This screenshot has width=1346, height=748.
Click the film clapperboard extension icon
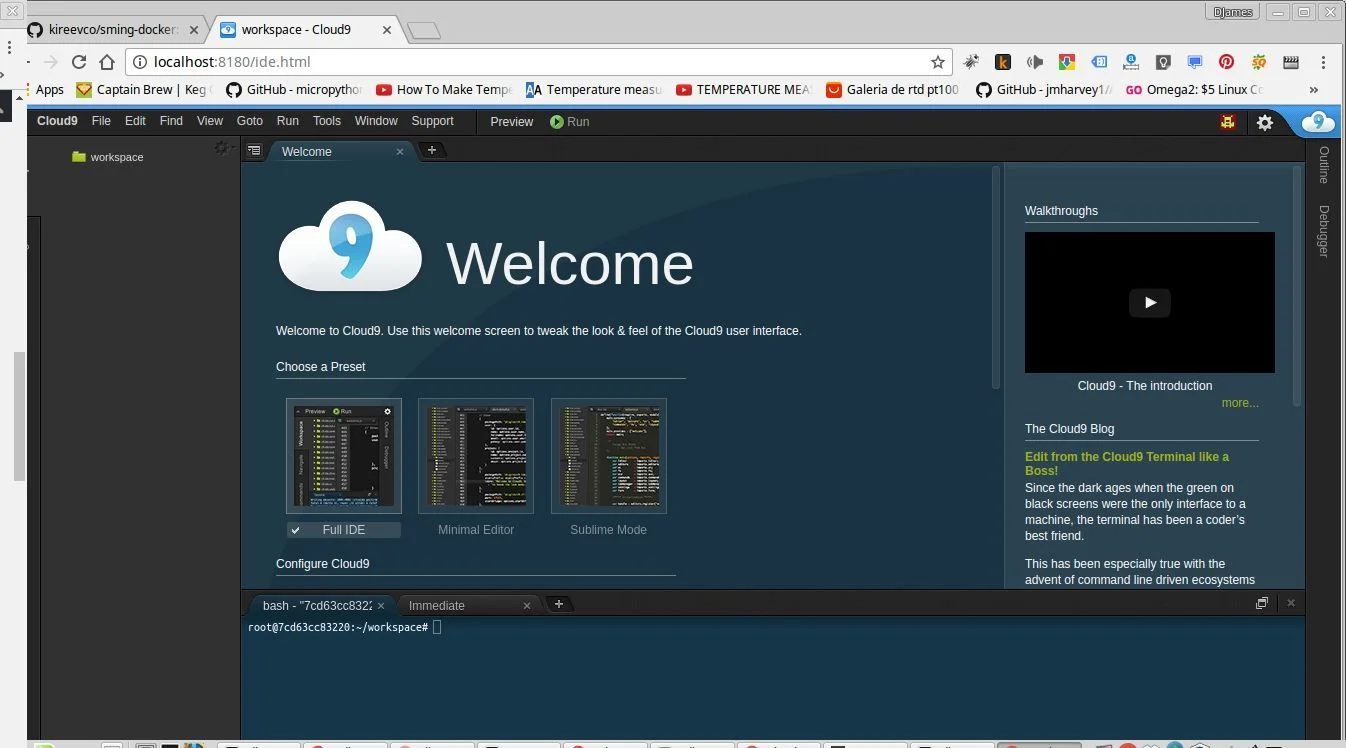click(x=1291, y=62)
